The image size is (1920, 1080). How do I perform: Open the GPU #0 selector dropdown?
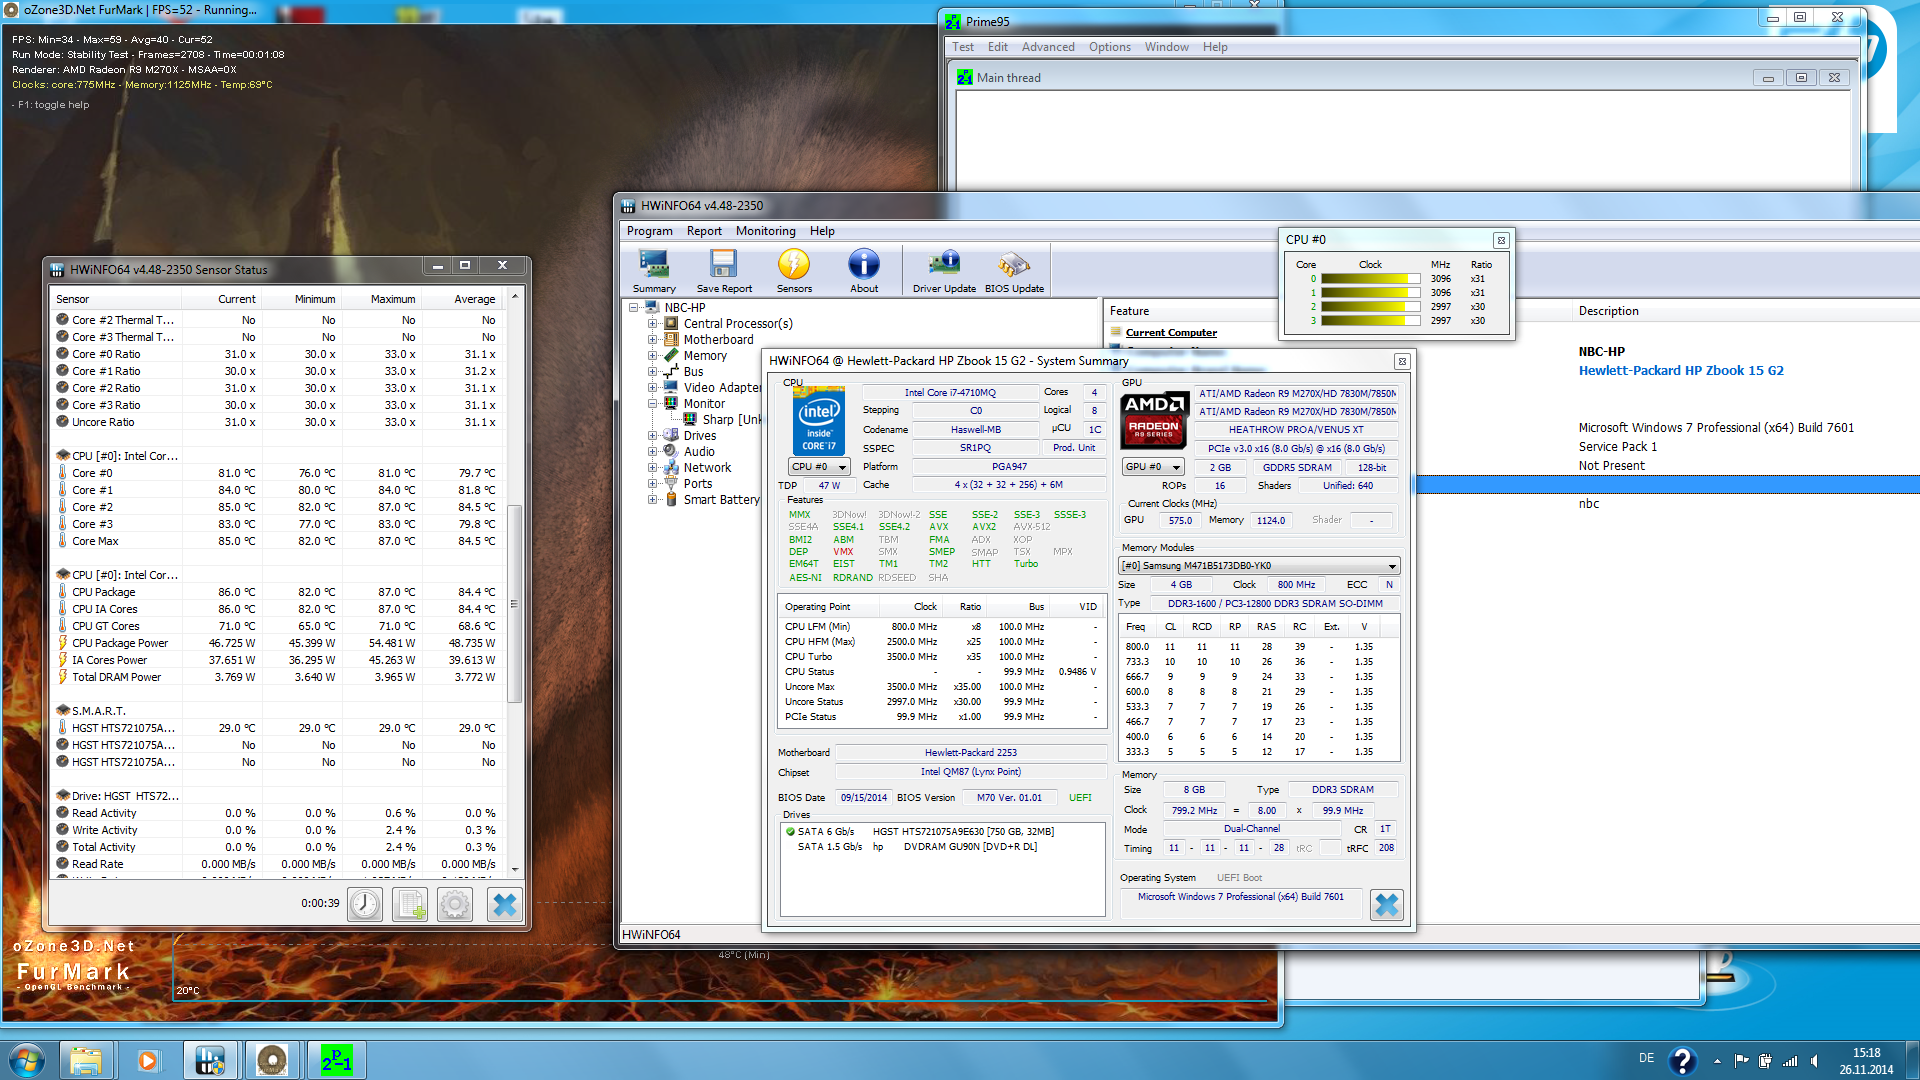(1153, 467)
